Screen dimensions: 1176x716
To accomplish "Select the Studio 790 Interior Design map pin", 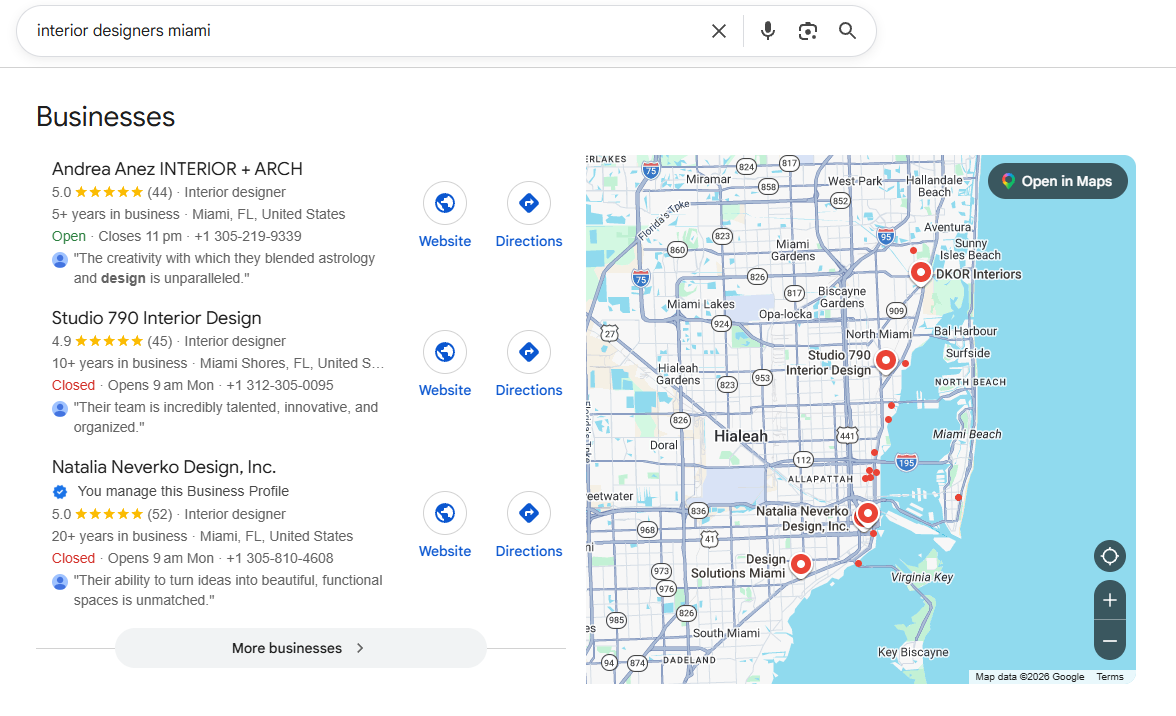I will (x=886, y=361).
